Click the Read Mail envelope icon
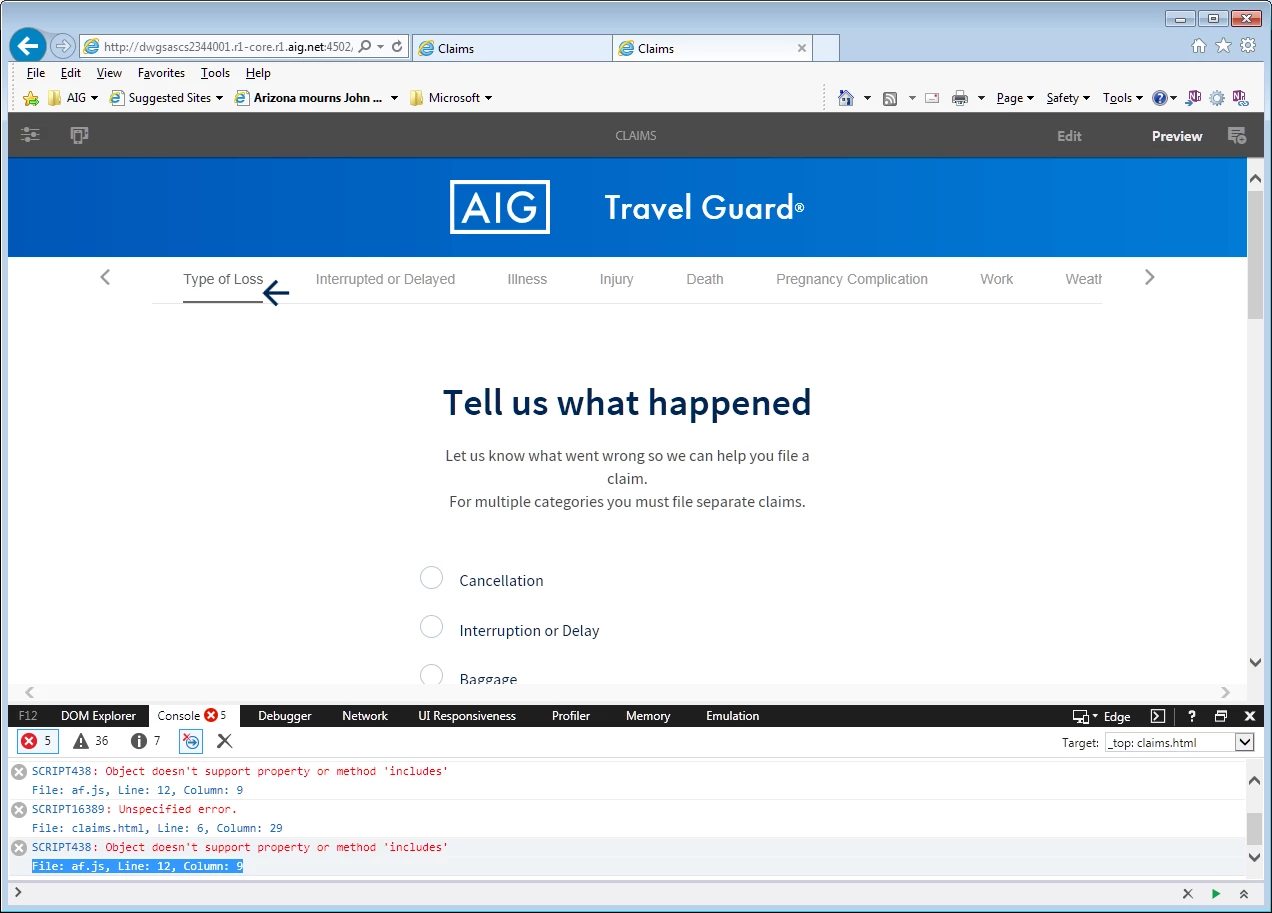The height and width of the screenshot is (913, 1272). click(932, 98)
